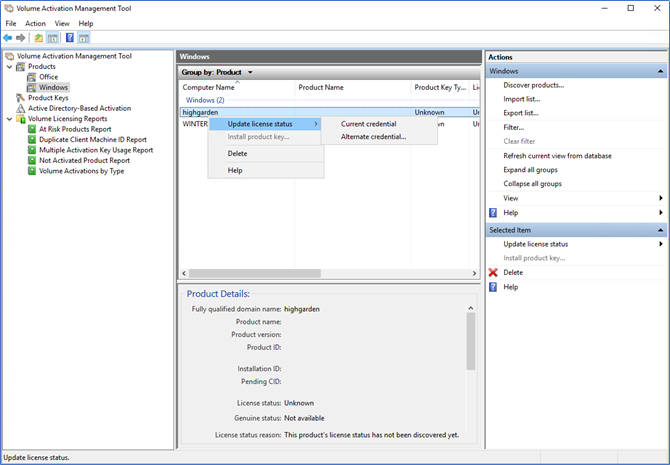Click the Multiple Activation Key Usage Report icon
Viewport: 670px width, 465px height.
point(32,150)
